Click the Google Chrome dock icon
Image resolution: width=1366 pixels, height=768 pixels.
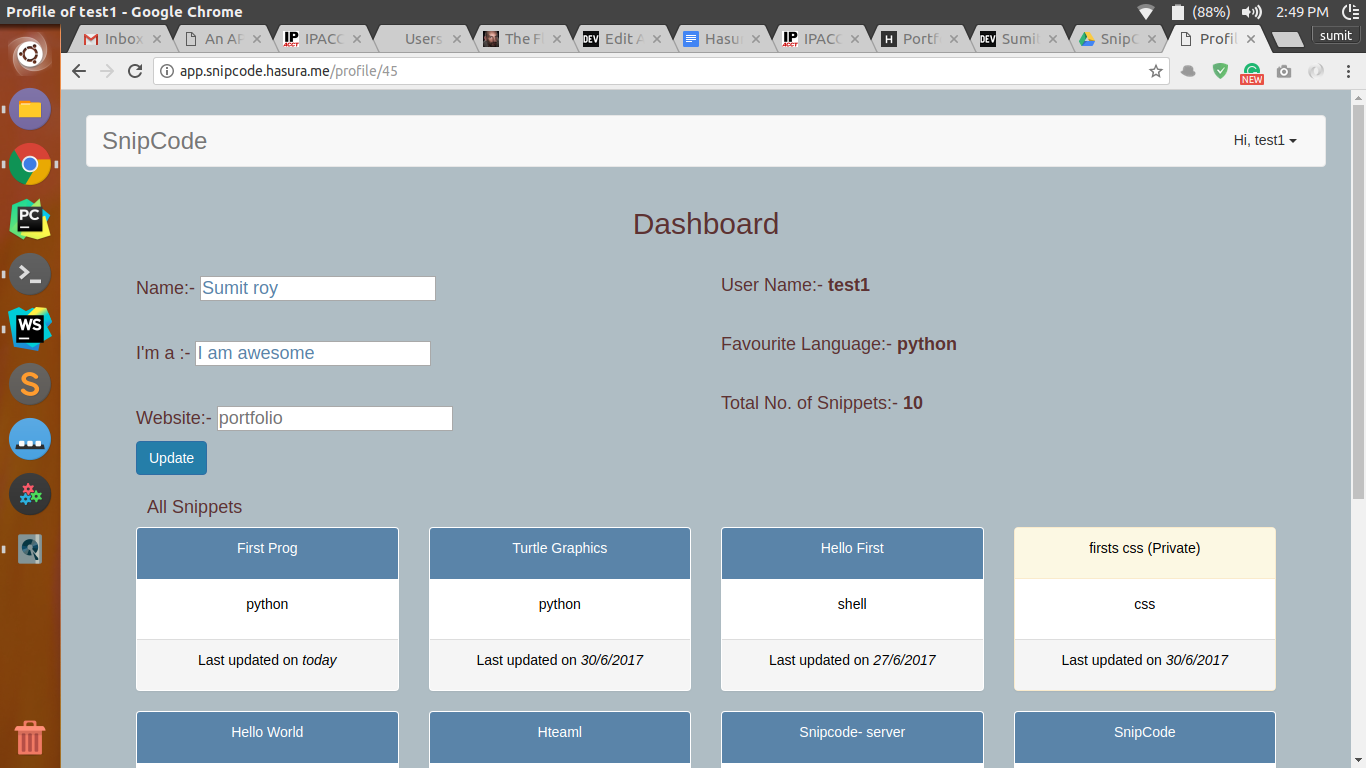tap(30, 164)
